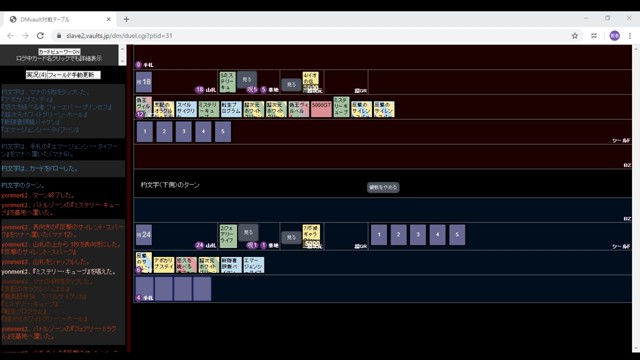Click the purple 6 mana counter on lower side
The image size is (640, 360).
[x=138, y=270]
